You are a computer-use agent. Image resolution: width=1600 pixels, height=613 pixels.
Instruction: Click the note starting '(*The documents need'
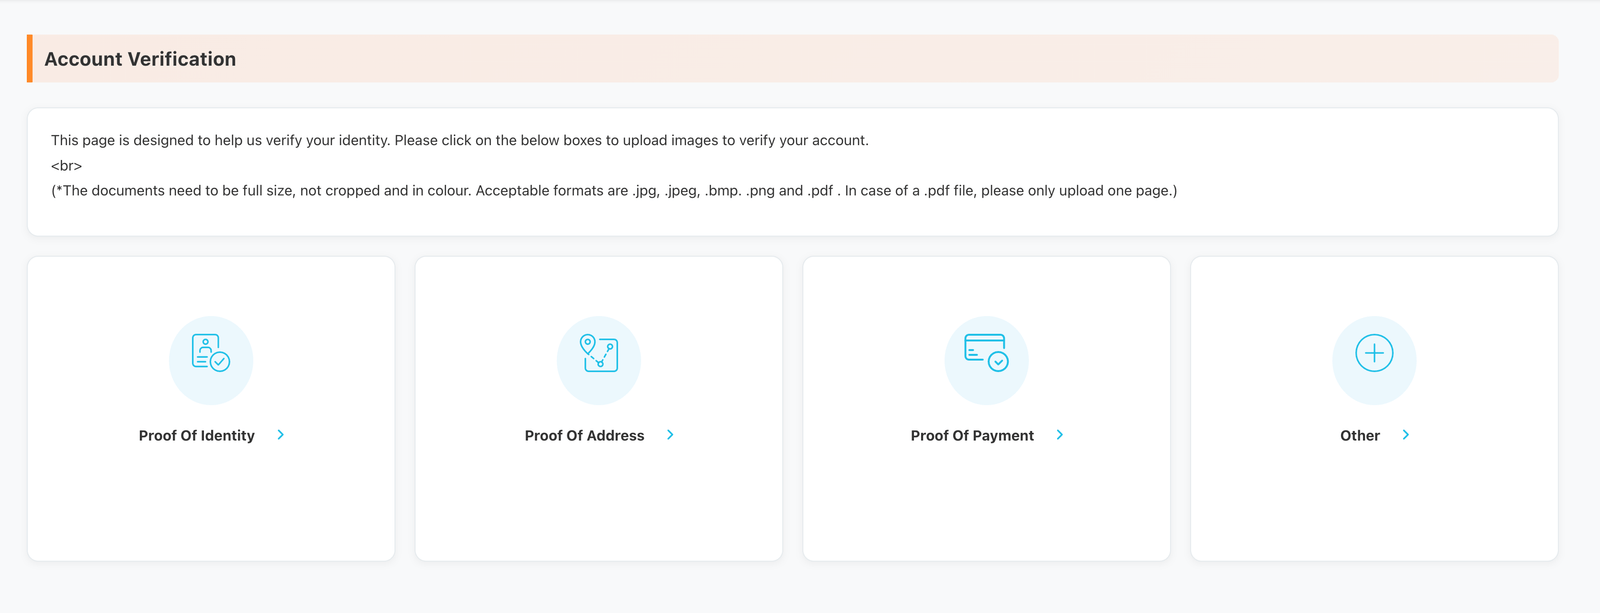pyautogui.click(x=614, y=191)
